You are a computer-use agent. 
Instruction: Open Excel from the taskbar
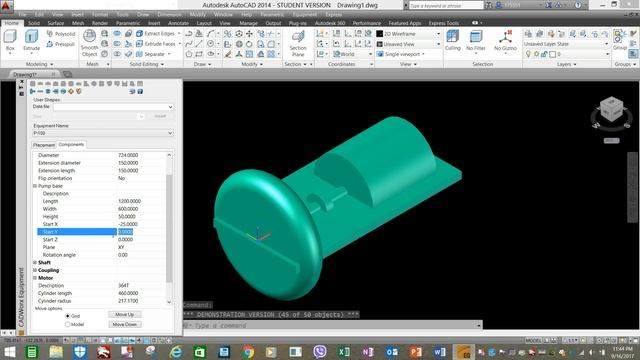click(x=344, y=351)
